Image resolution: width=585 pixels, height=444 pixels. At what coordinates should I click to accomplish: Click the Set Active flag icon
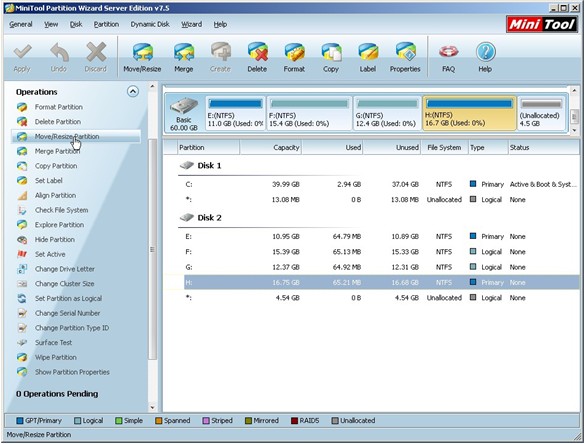coord(22,254)
